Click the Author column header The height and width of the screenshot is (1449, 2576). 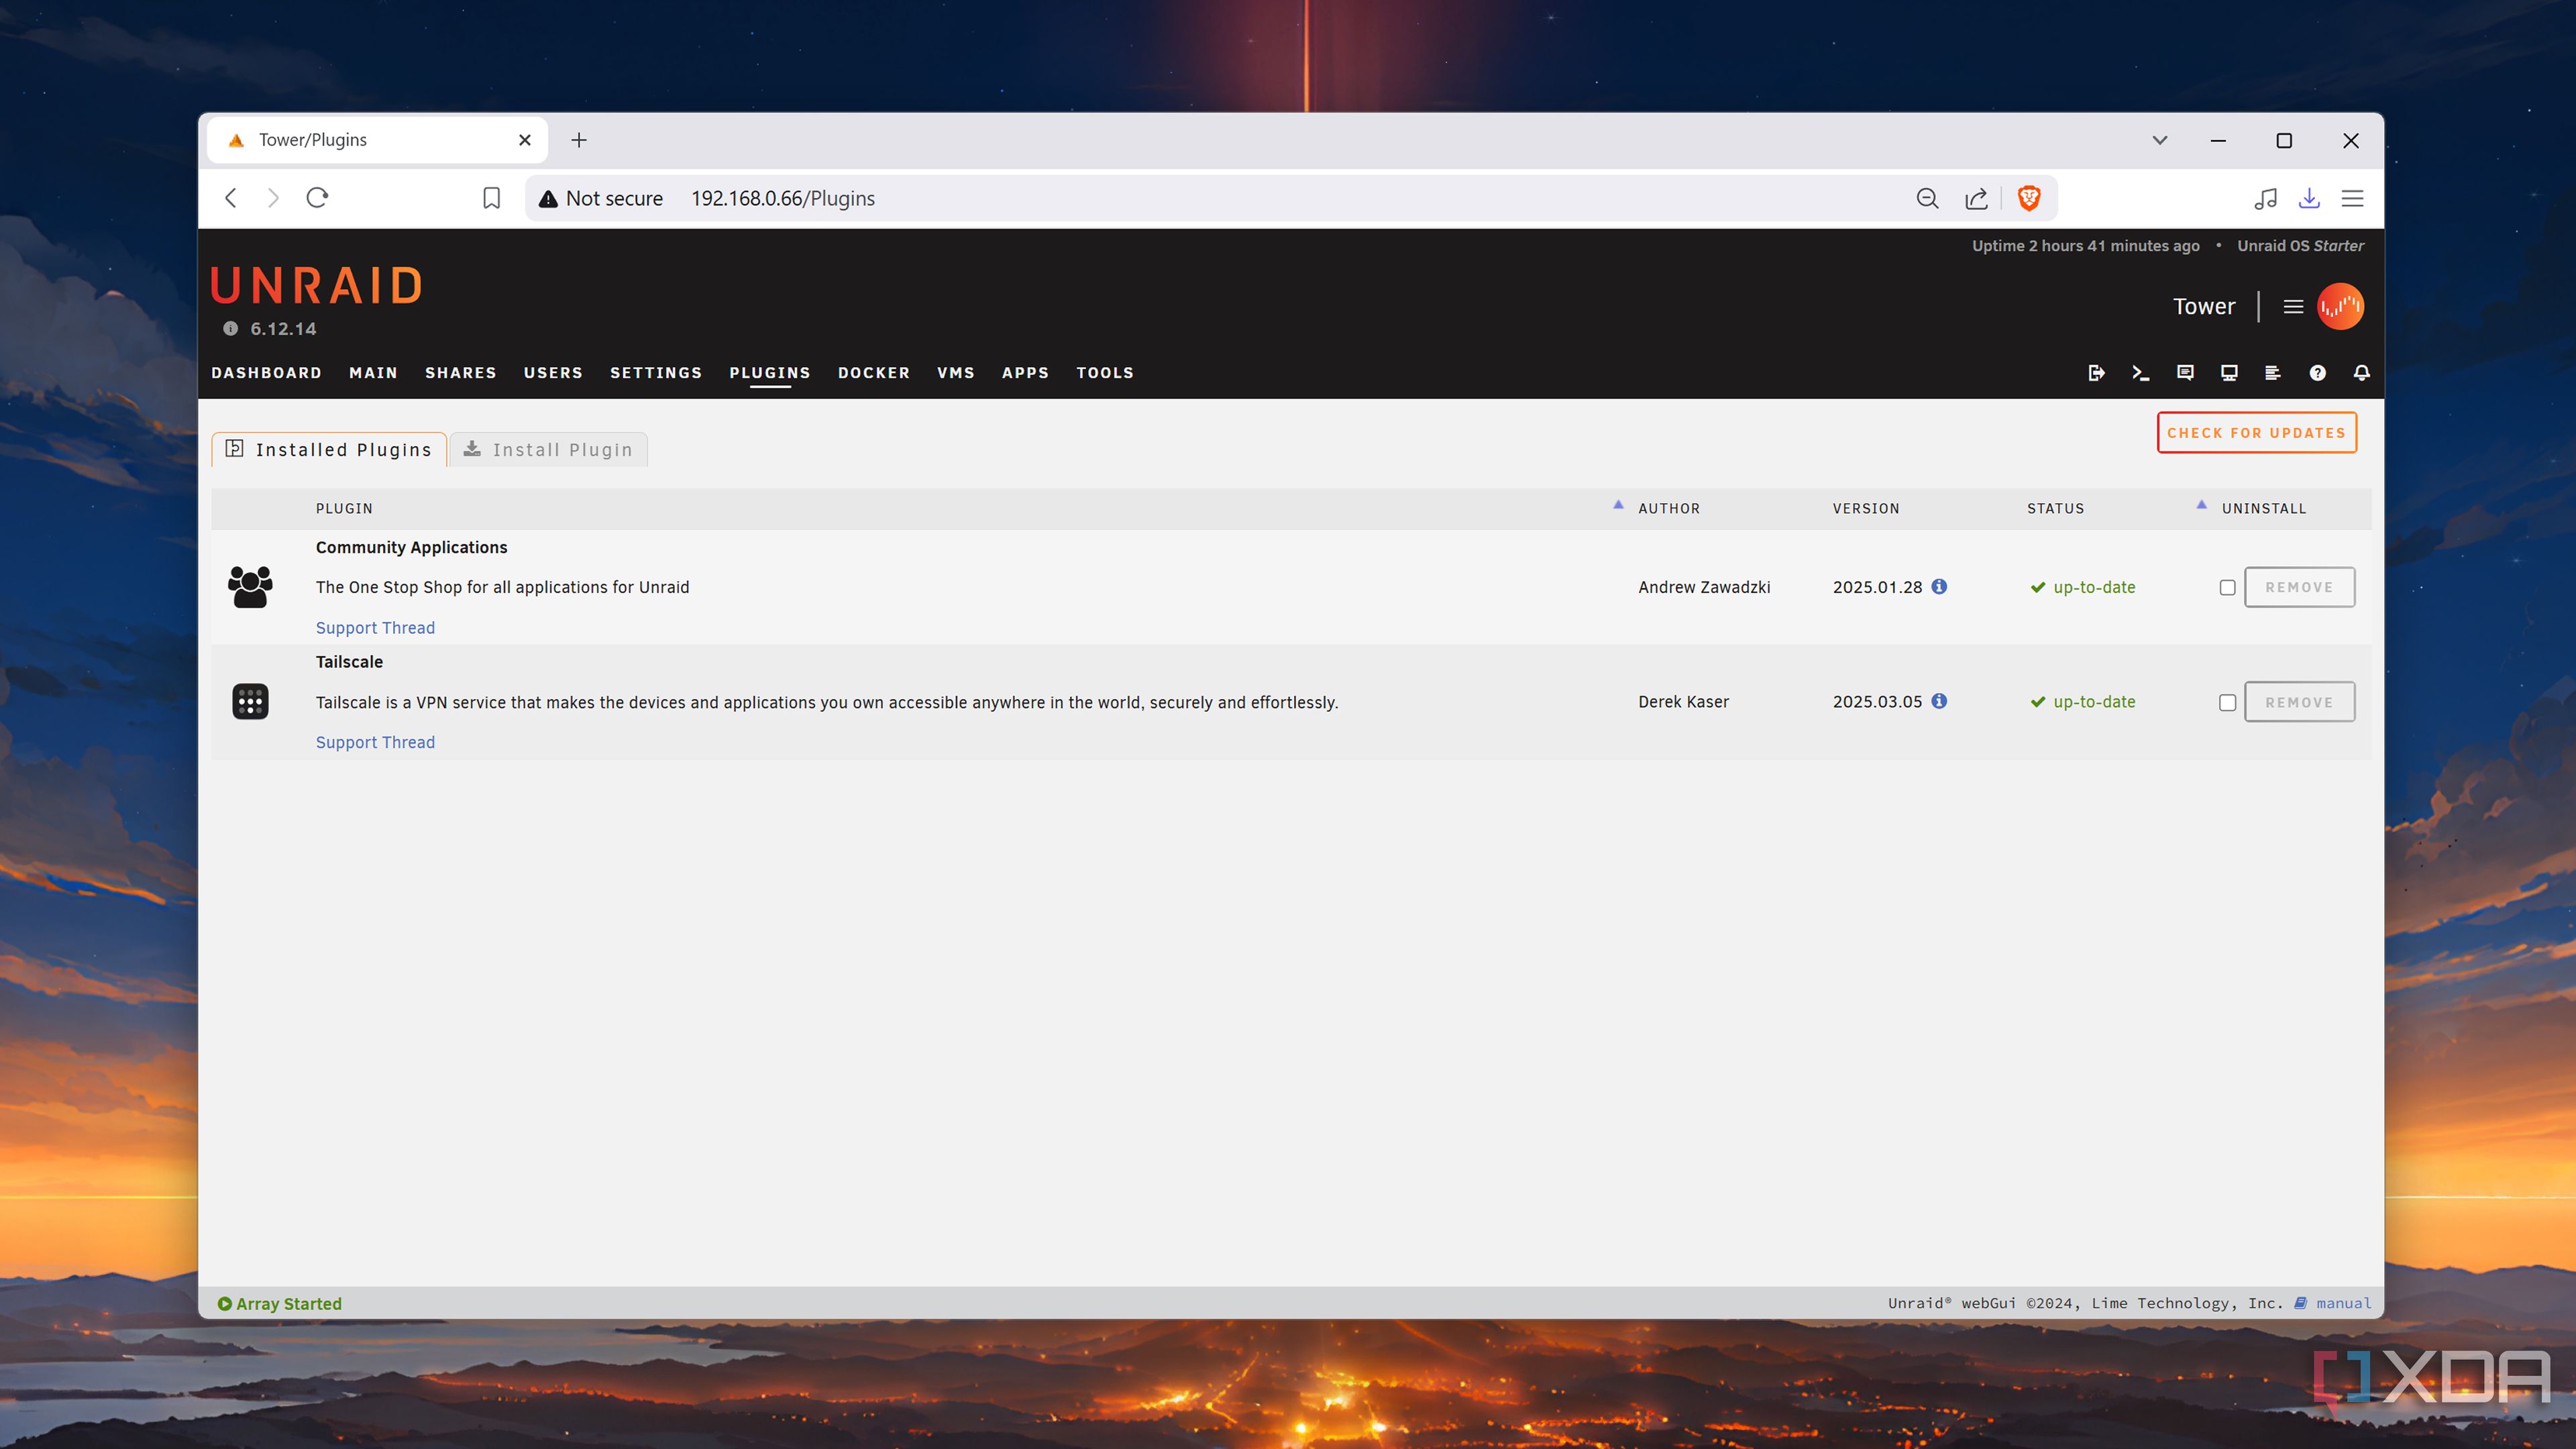pos(1668,509)
